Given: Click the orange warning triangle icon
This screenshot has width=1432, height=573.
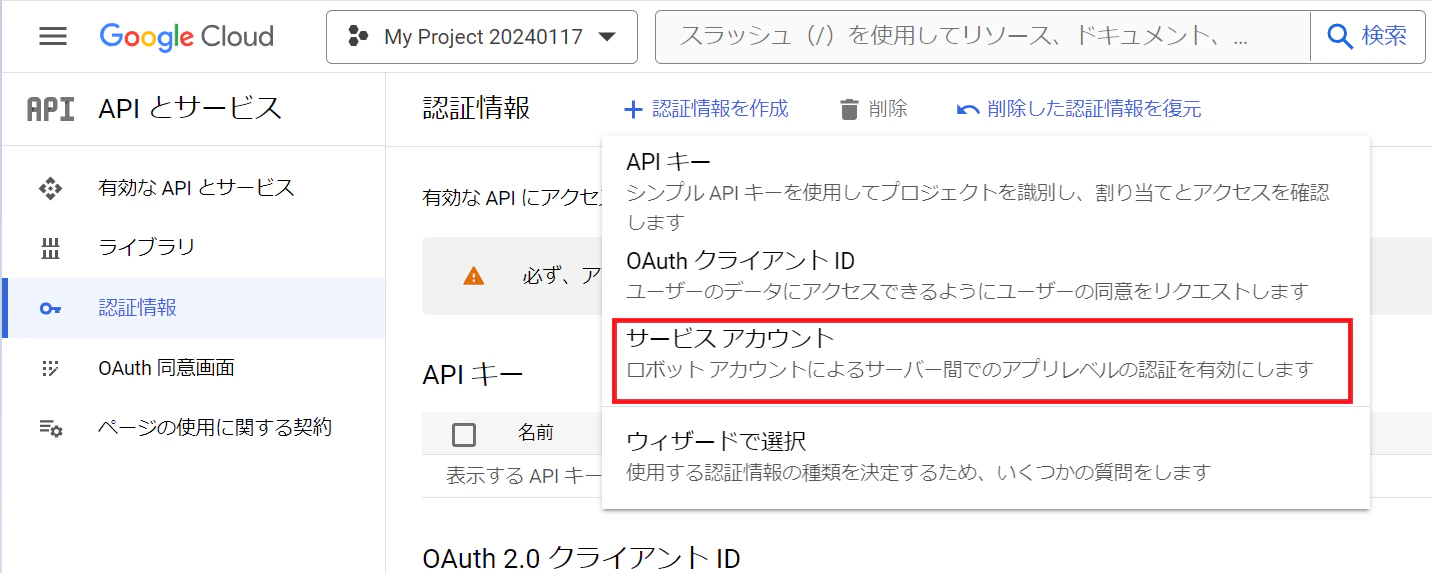Looking at the screenshot, I should pyautogui.click(x=474, y=276).
